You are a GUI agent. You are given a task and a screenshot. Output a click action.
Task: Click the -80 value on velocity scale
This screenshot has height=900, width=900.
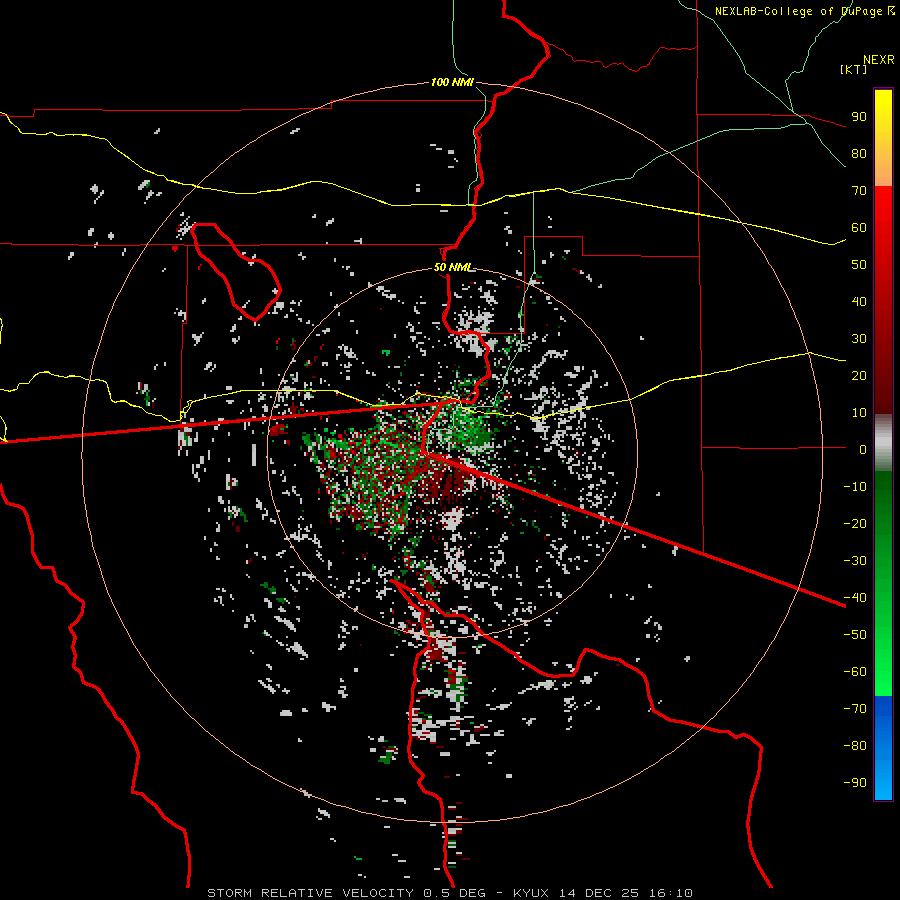point(855,746)
